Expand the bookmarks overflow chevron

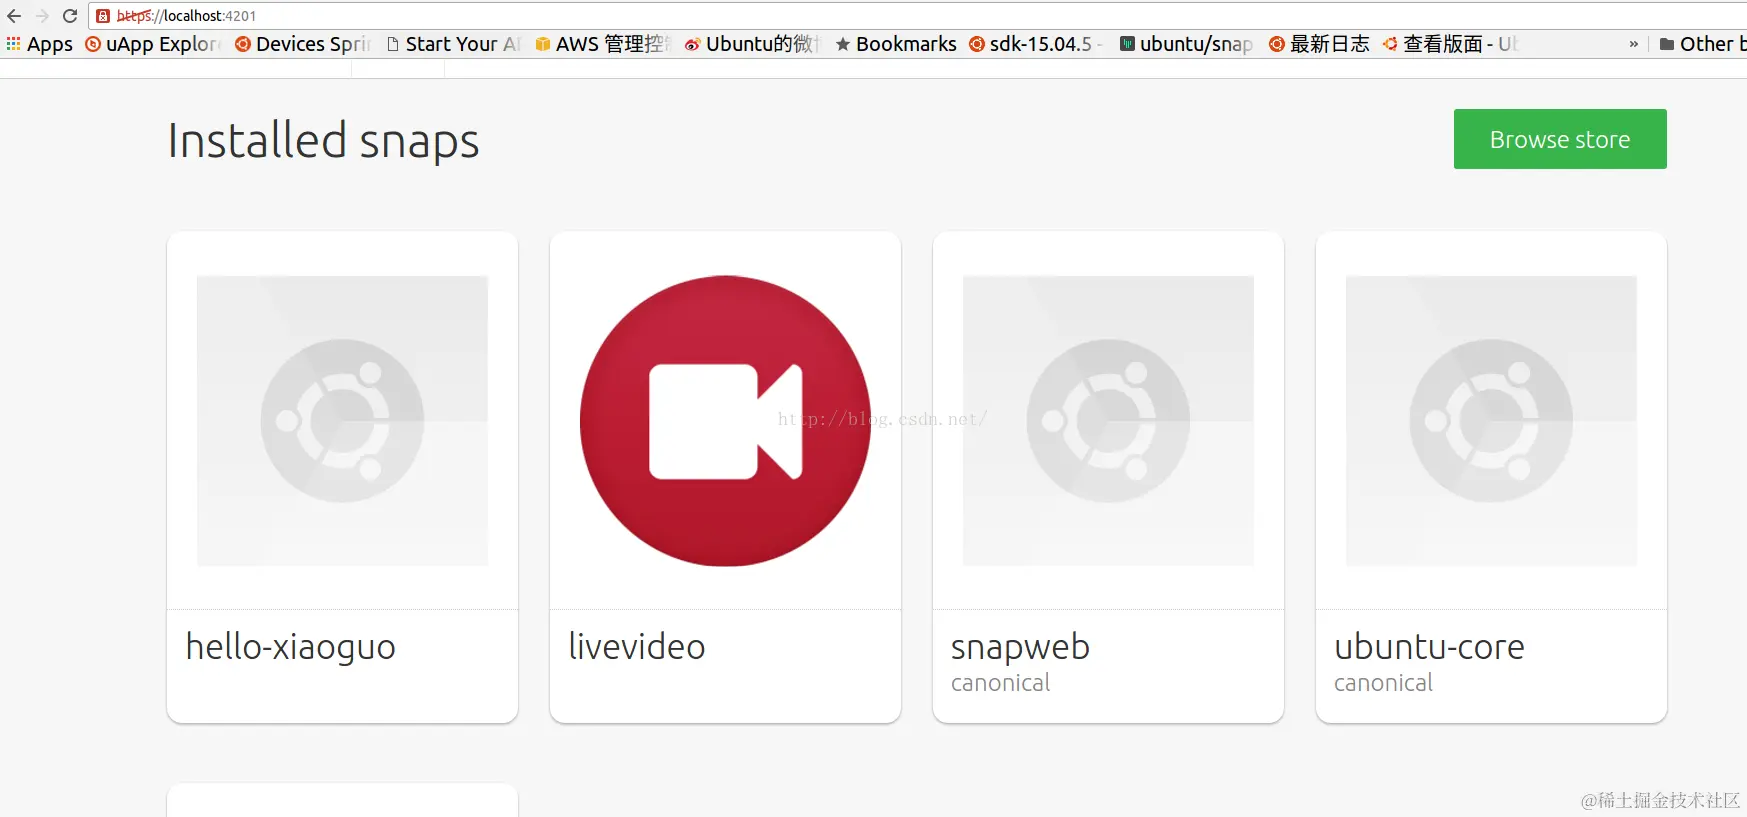pos(1634,44)
